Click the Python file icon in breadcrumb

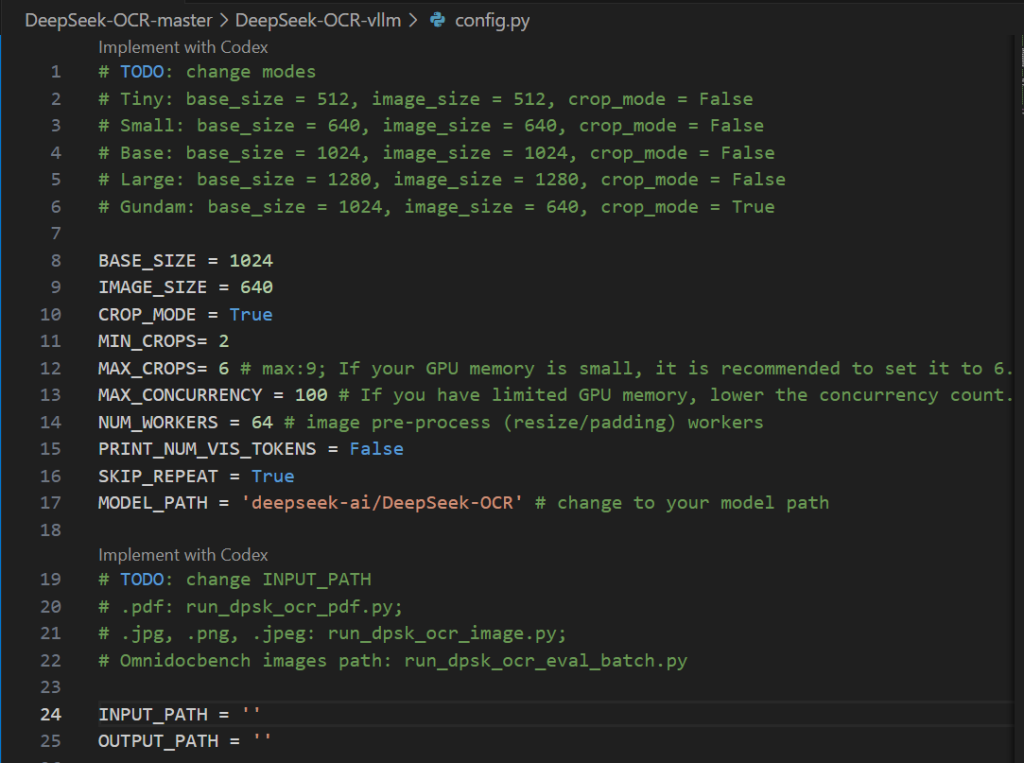point(437,20)
